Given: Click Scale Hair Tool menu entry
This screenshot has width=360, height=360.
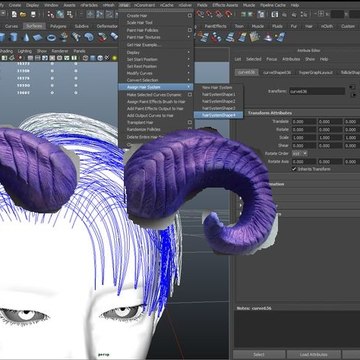Looking at the screenshot, I should tap(140, 23).
